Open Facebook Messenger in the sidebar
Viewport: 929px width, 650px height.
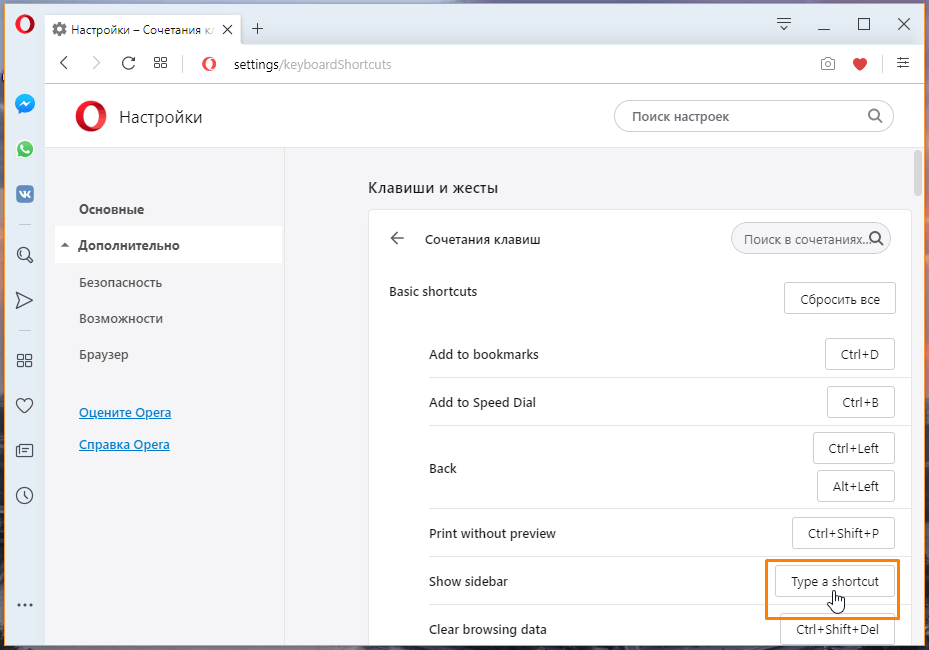pos(25,104)
